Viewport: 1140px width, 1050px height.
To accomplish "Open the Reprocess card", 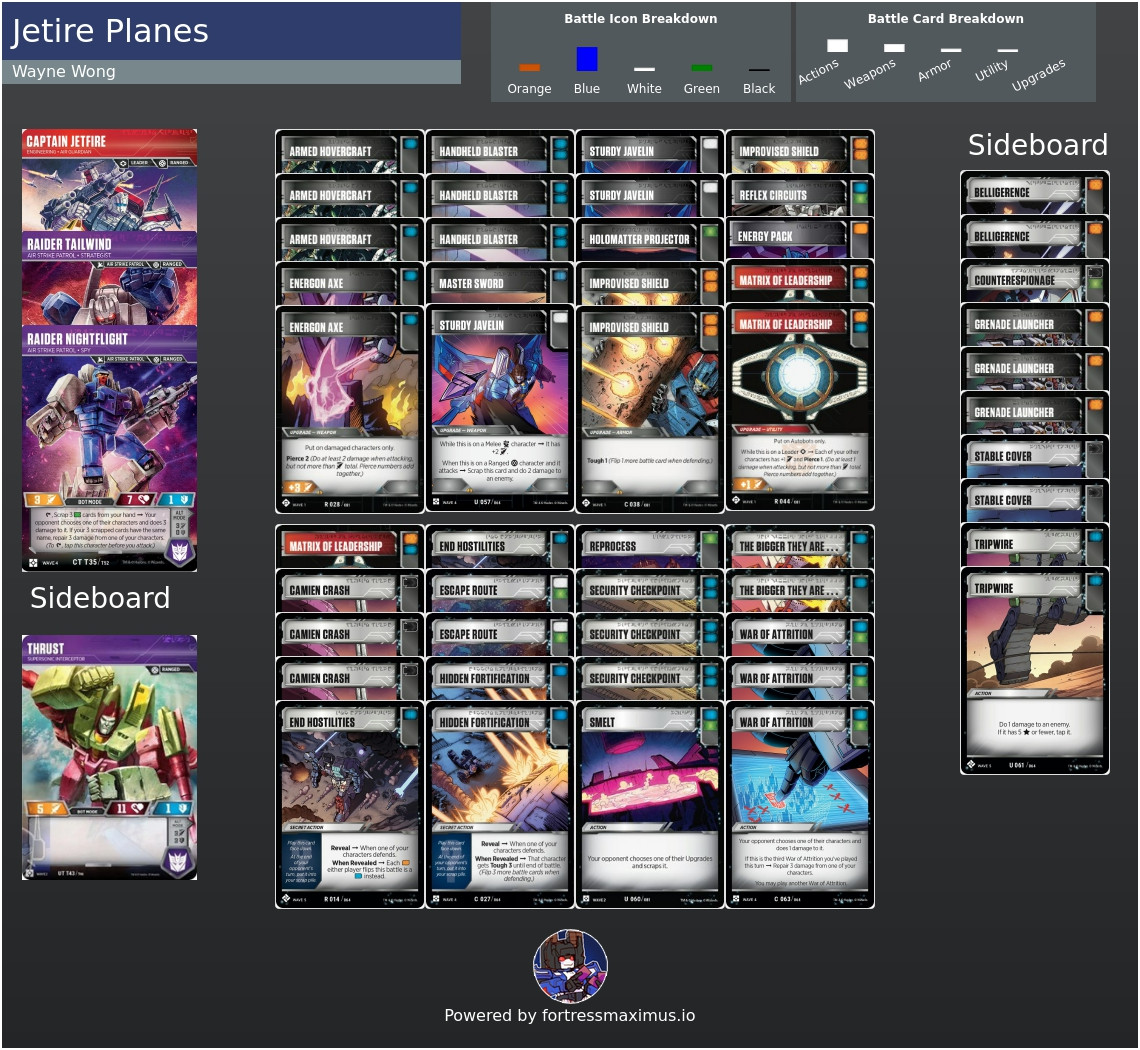I will (649, 546).
